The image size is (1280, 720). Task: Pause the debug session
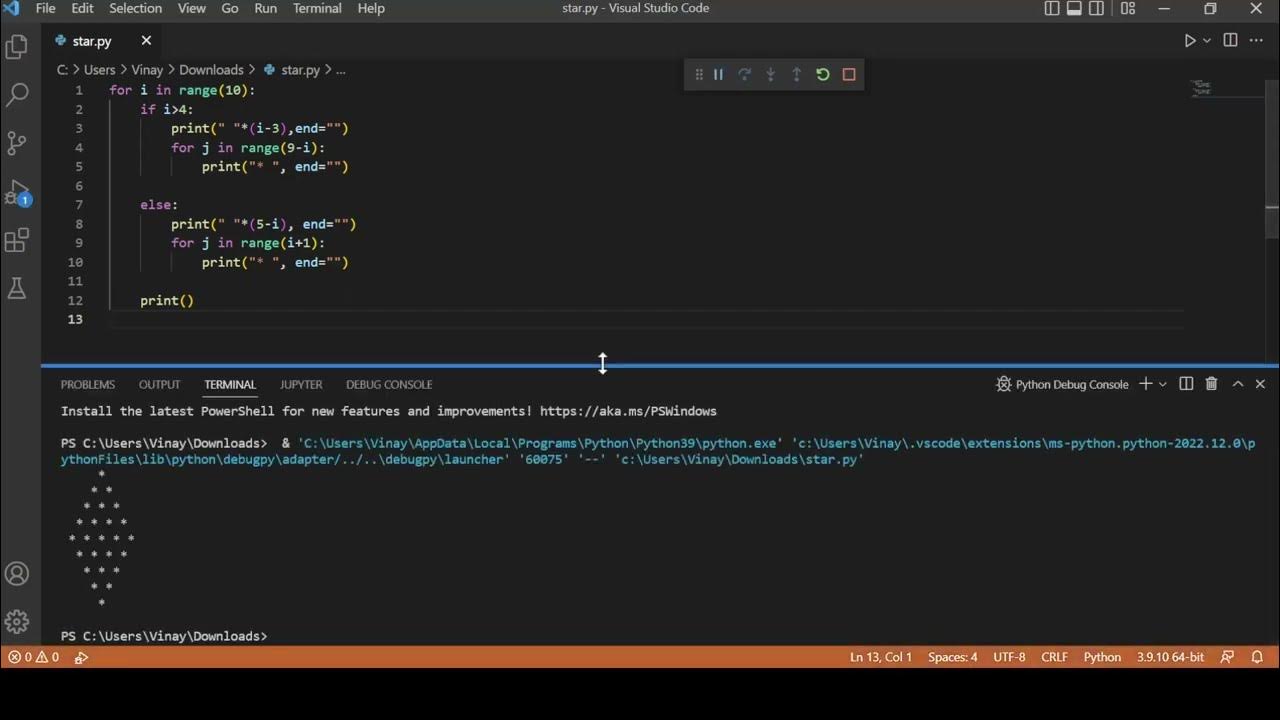click(x=718, y=74)
